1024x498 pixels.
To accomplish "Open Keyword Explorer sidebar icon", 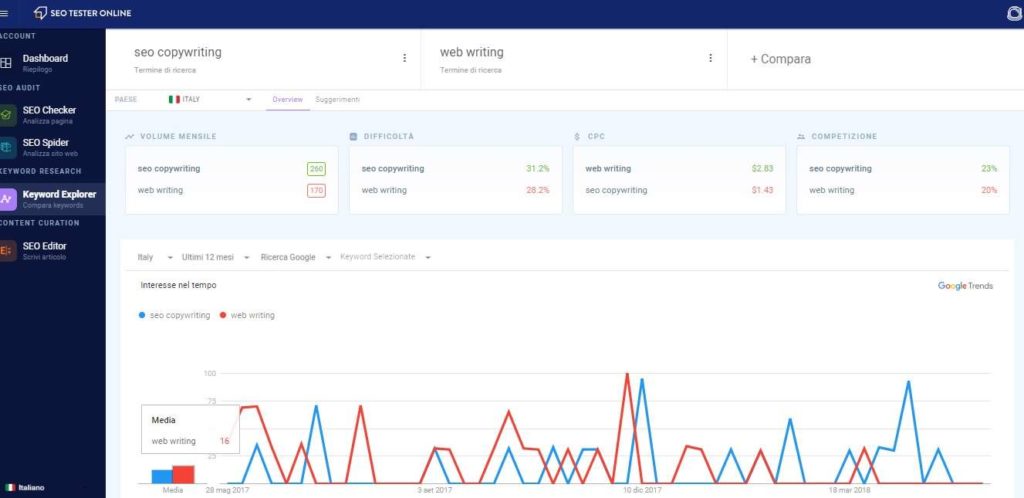I will coord(7,199).
